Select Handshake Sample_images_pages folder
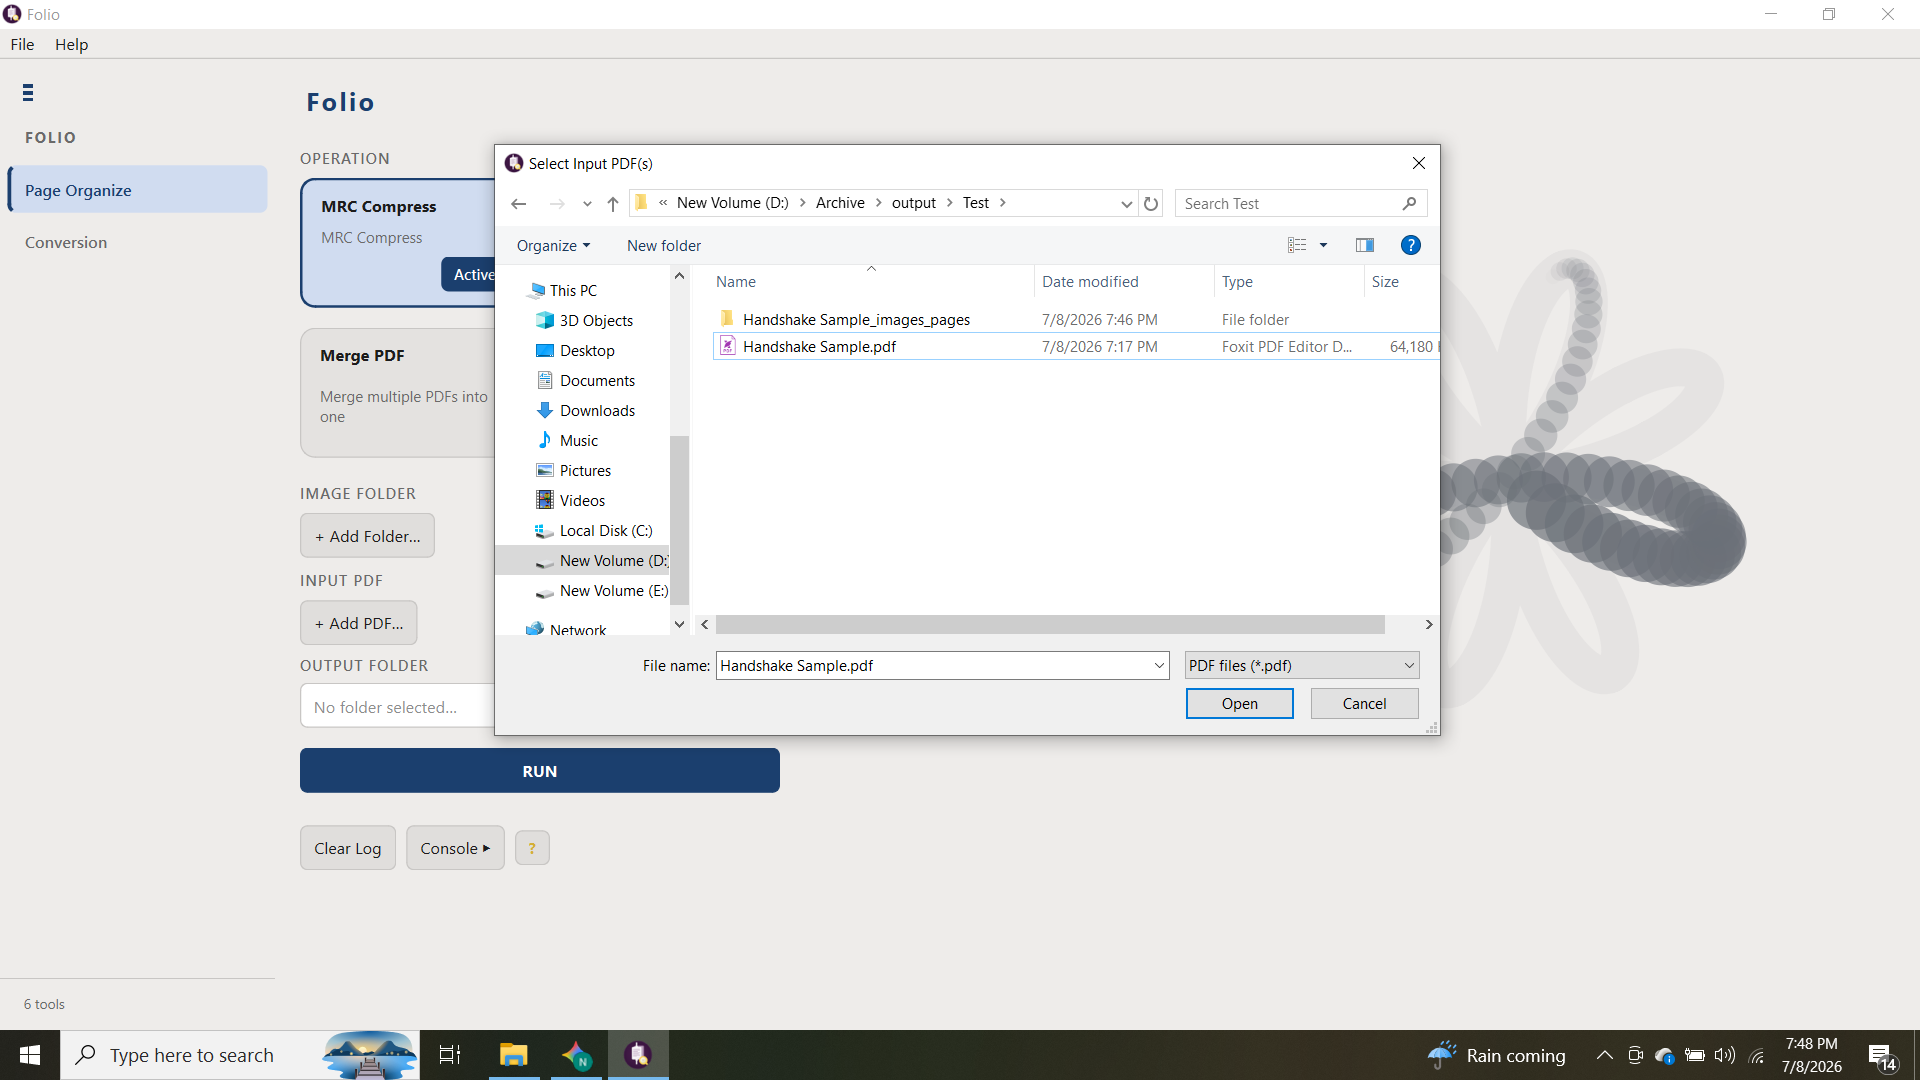1920x1080 pixels. (856, 319)
